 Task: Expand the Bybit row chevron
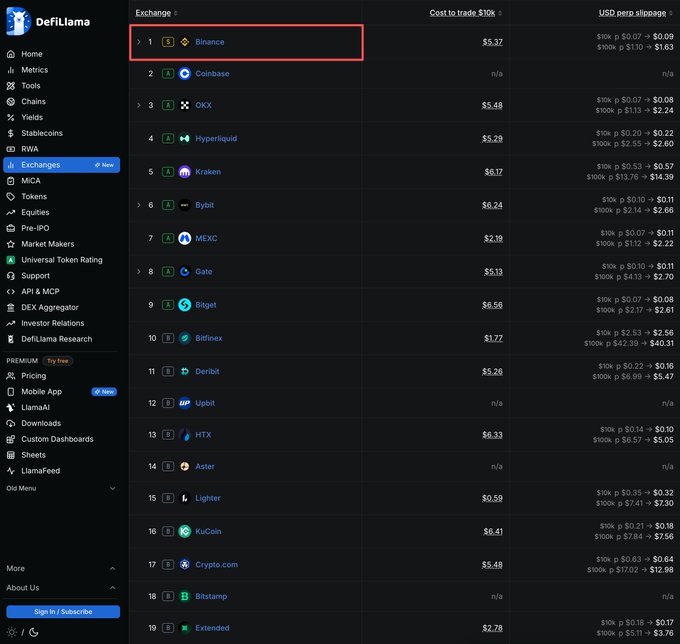[139, 205]
